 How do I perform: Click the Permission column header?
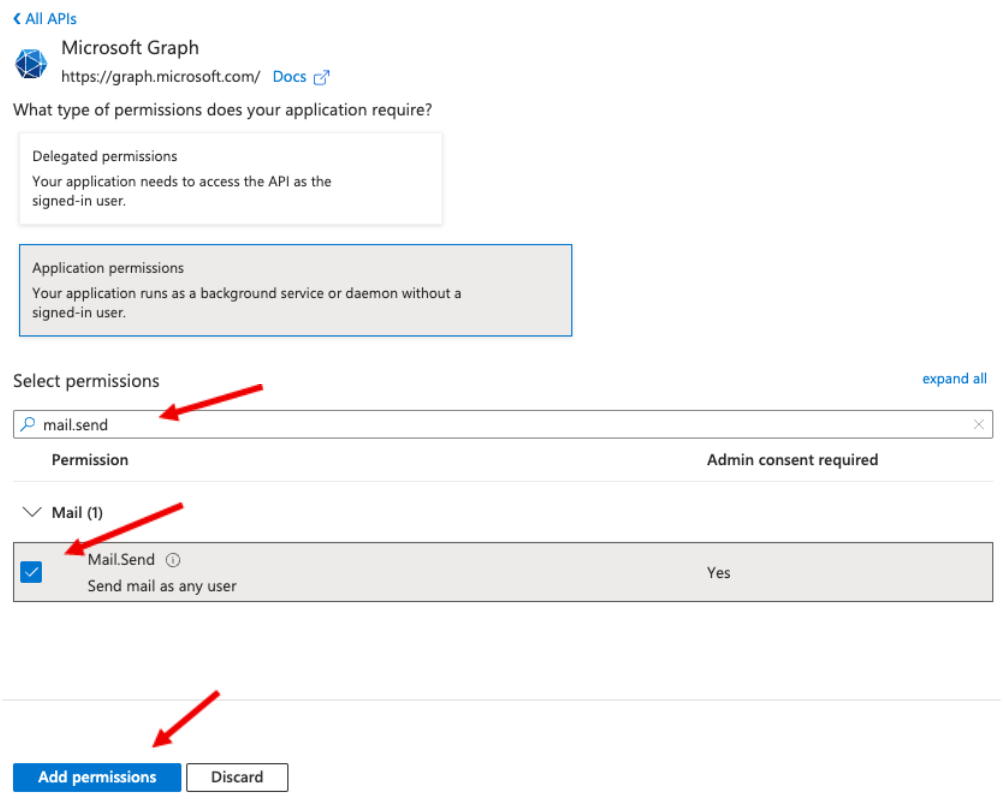pyautogui.click(x=90, y=460)
